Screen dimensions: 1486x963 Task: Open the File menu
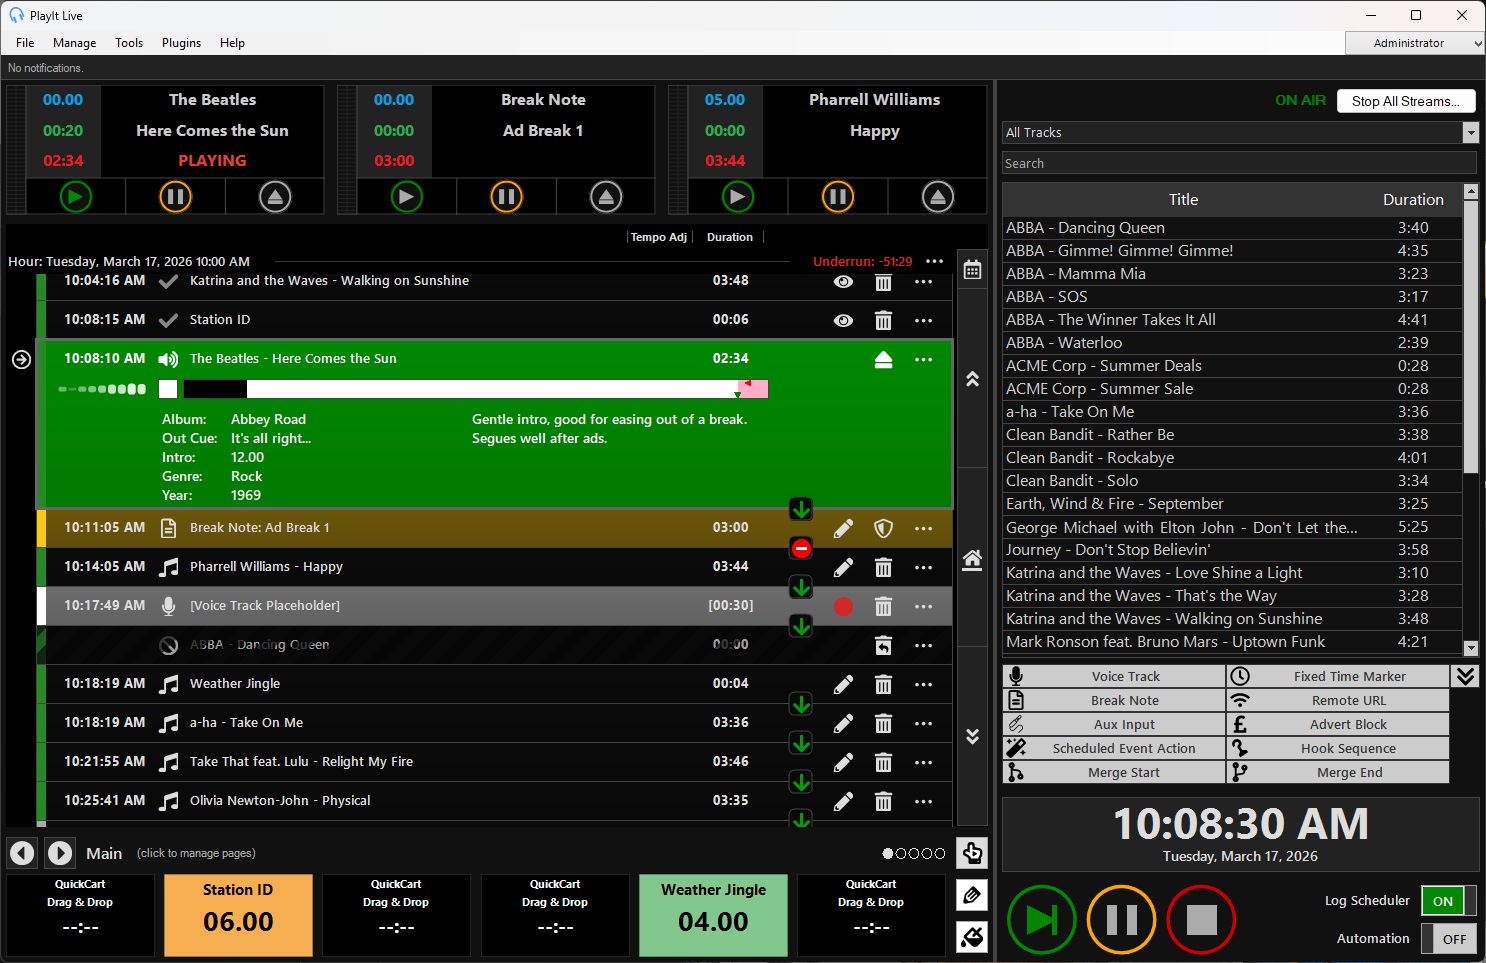(x=25, y=43)
